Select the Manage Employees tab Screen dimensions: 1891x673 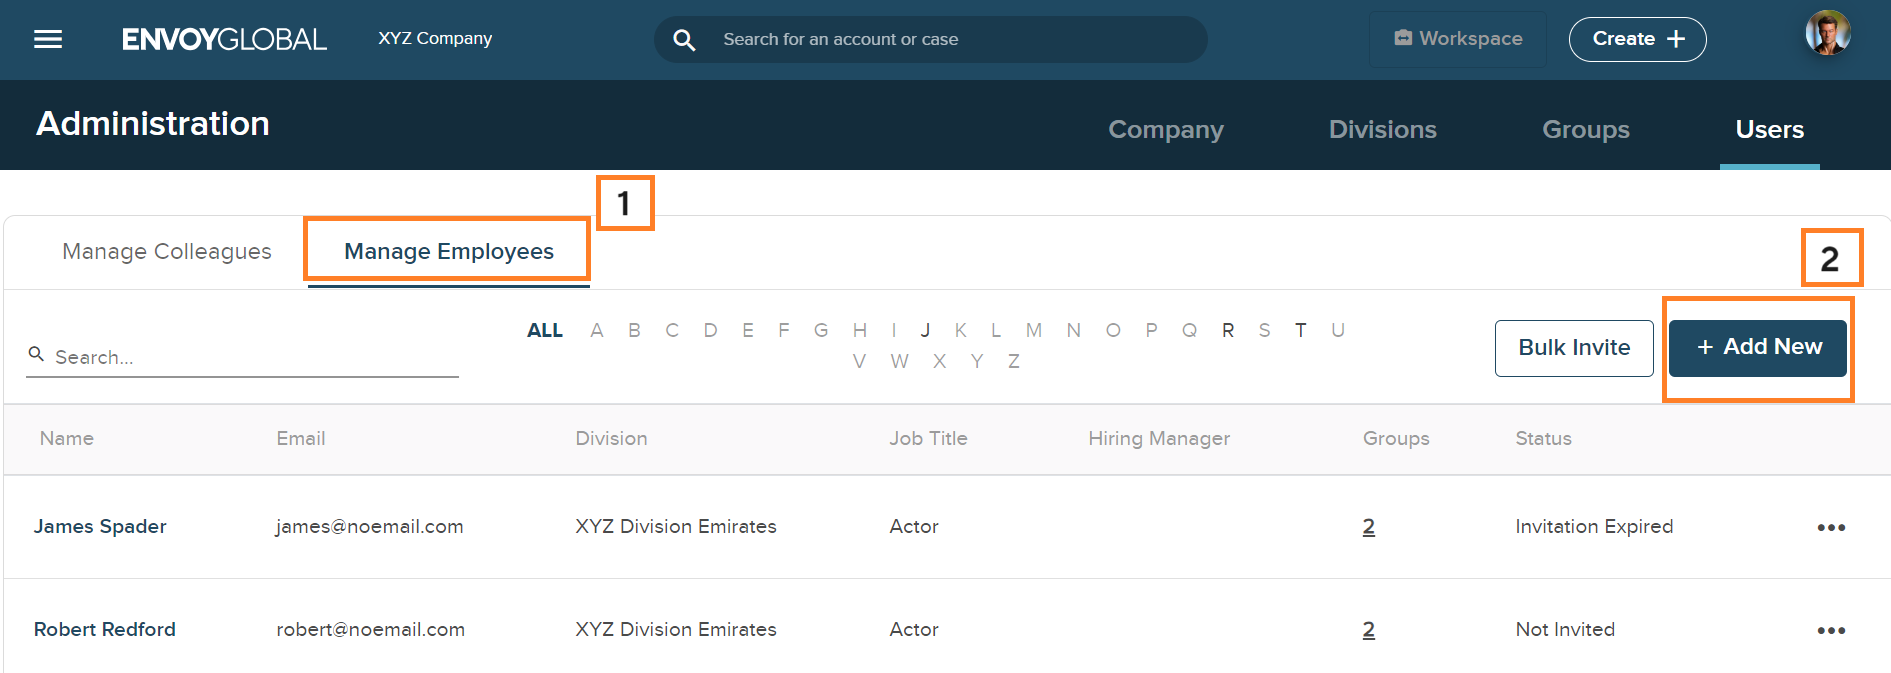pyautogui.click(x=448, y=252)
